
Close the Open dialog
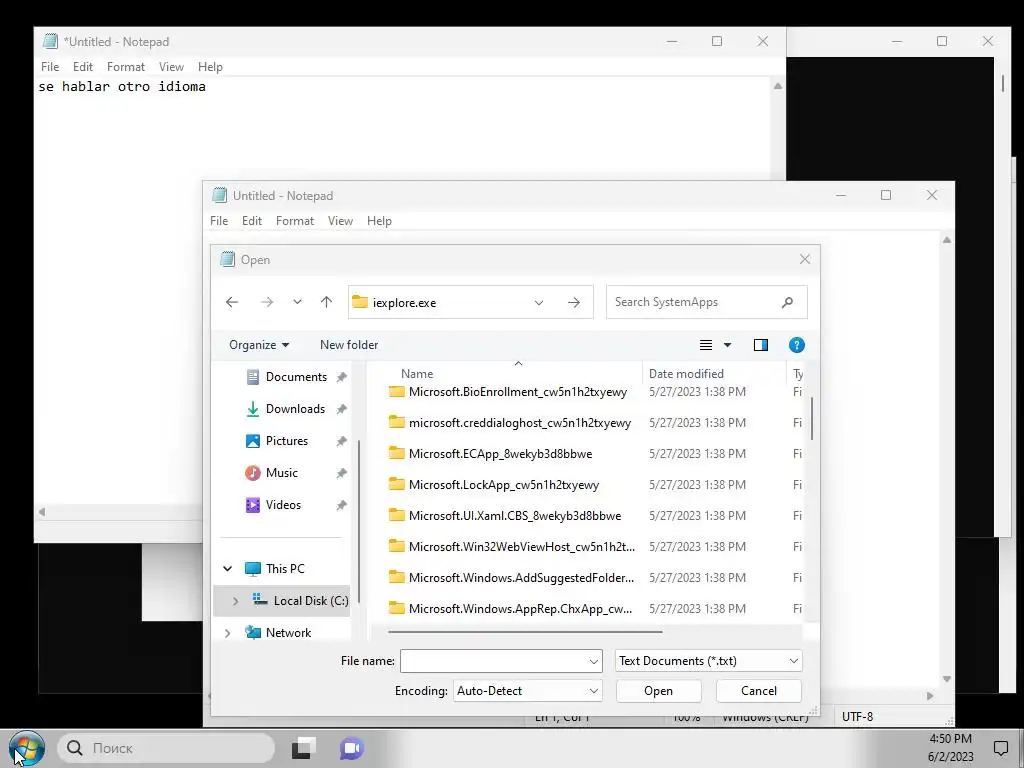pos(805,259)
